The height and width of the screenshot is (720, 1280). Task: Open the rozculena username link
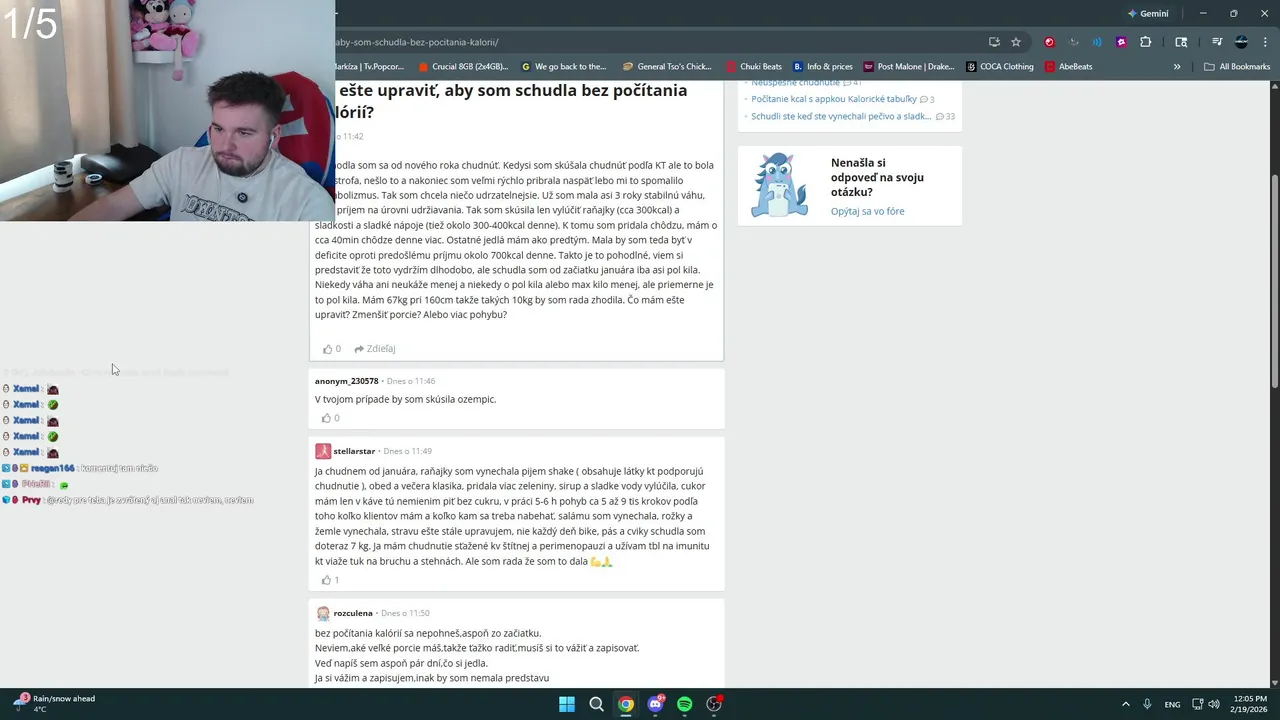pyautogui.click(x=353, y=613)
